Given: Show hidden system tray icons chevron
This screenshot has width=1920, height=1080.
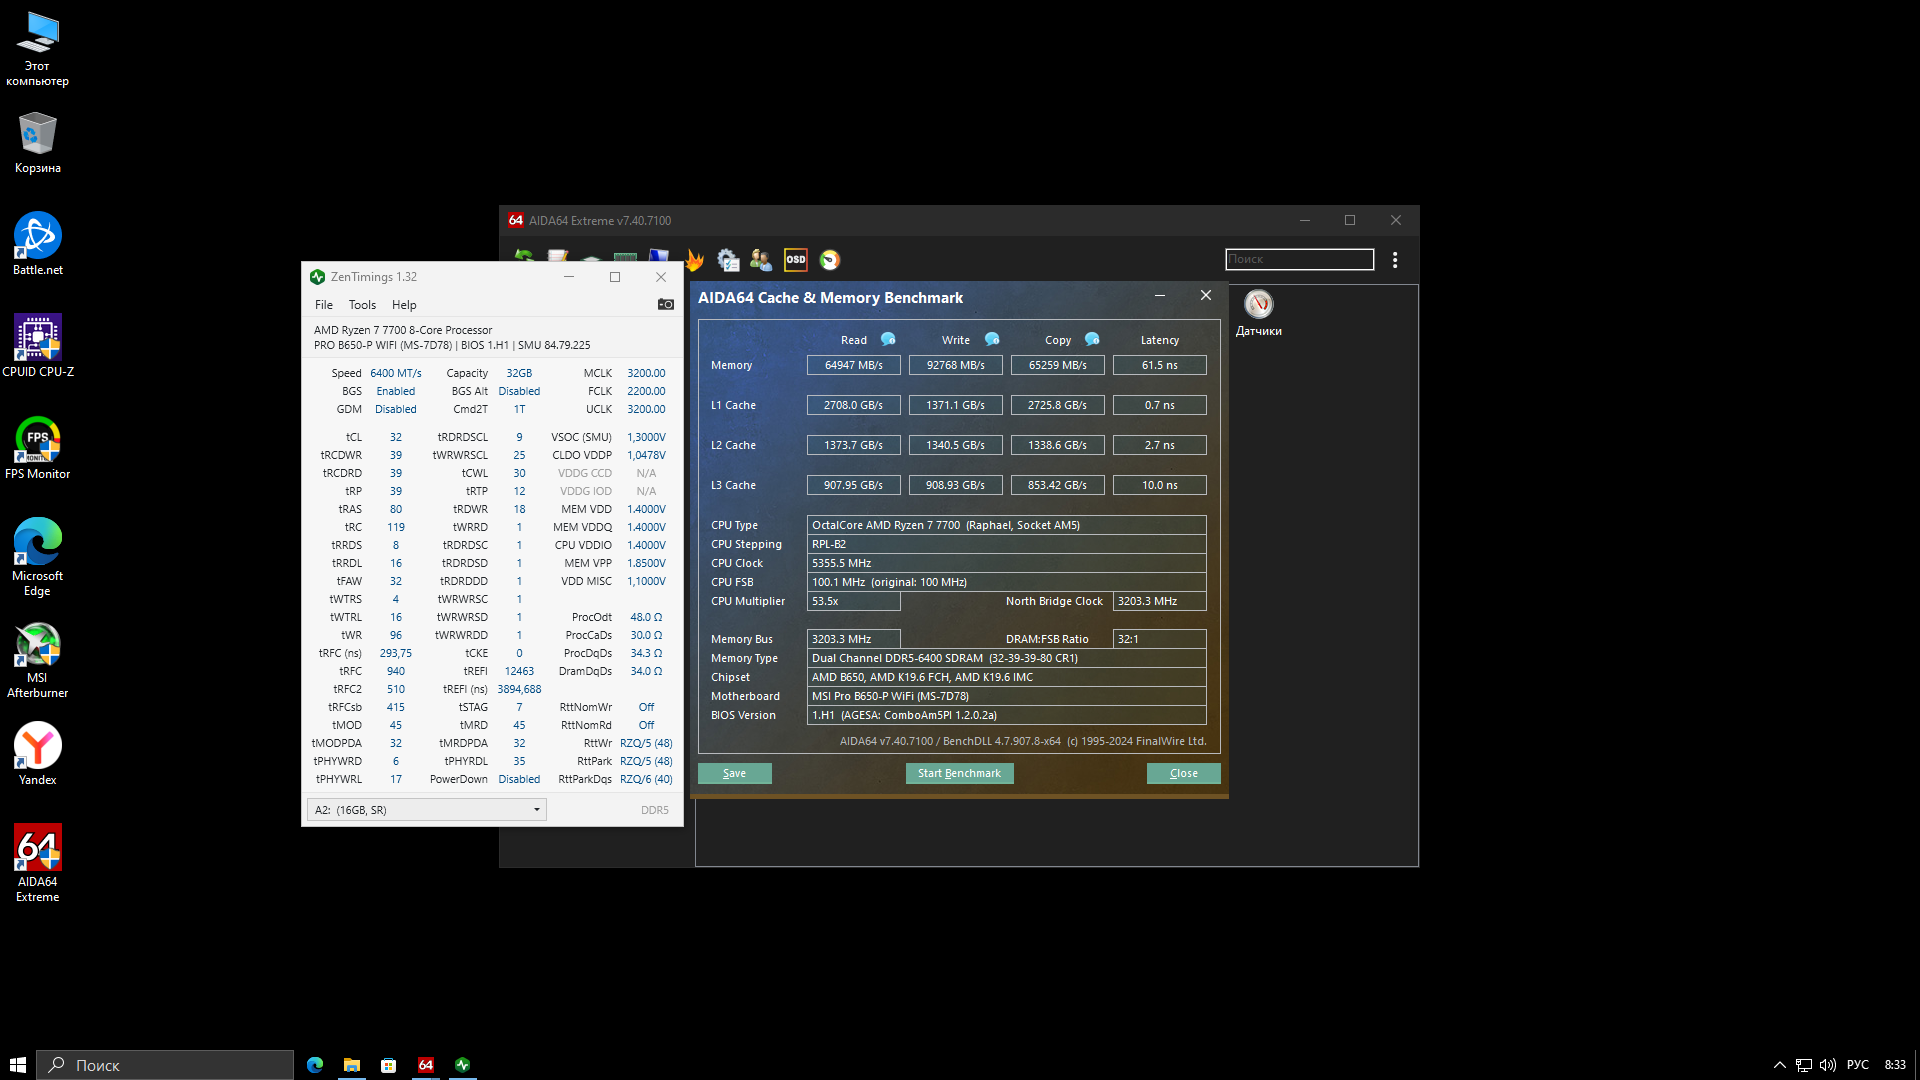Looking at the screenshot, I should coord(1779,1065).
